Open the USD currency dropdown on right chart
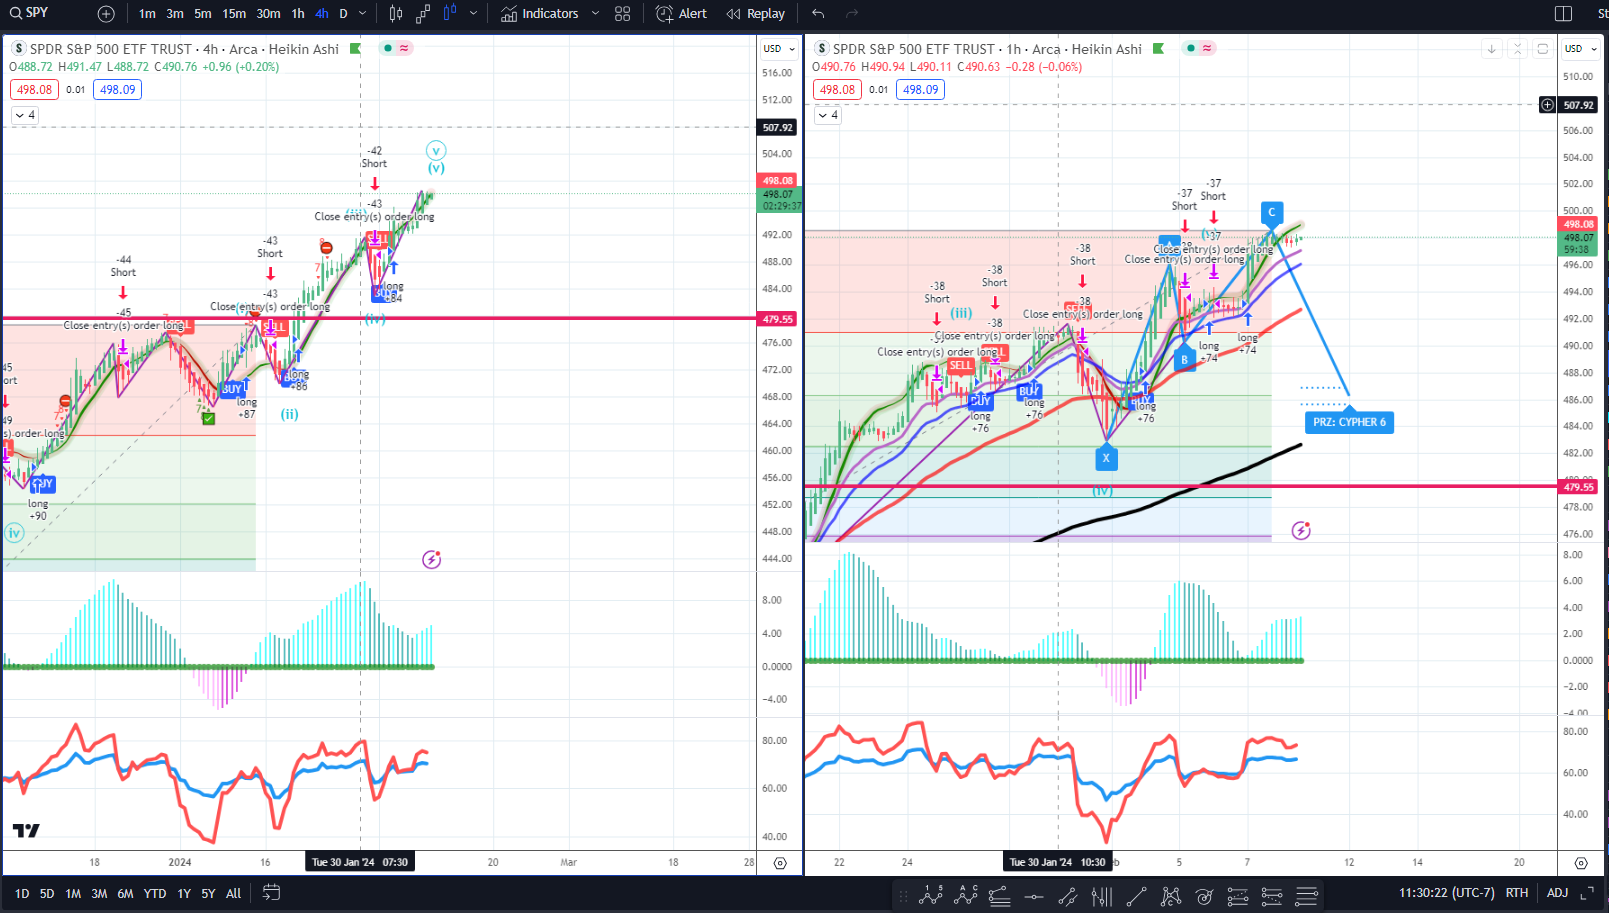1609x913 pixels. pos(1581,49)
